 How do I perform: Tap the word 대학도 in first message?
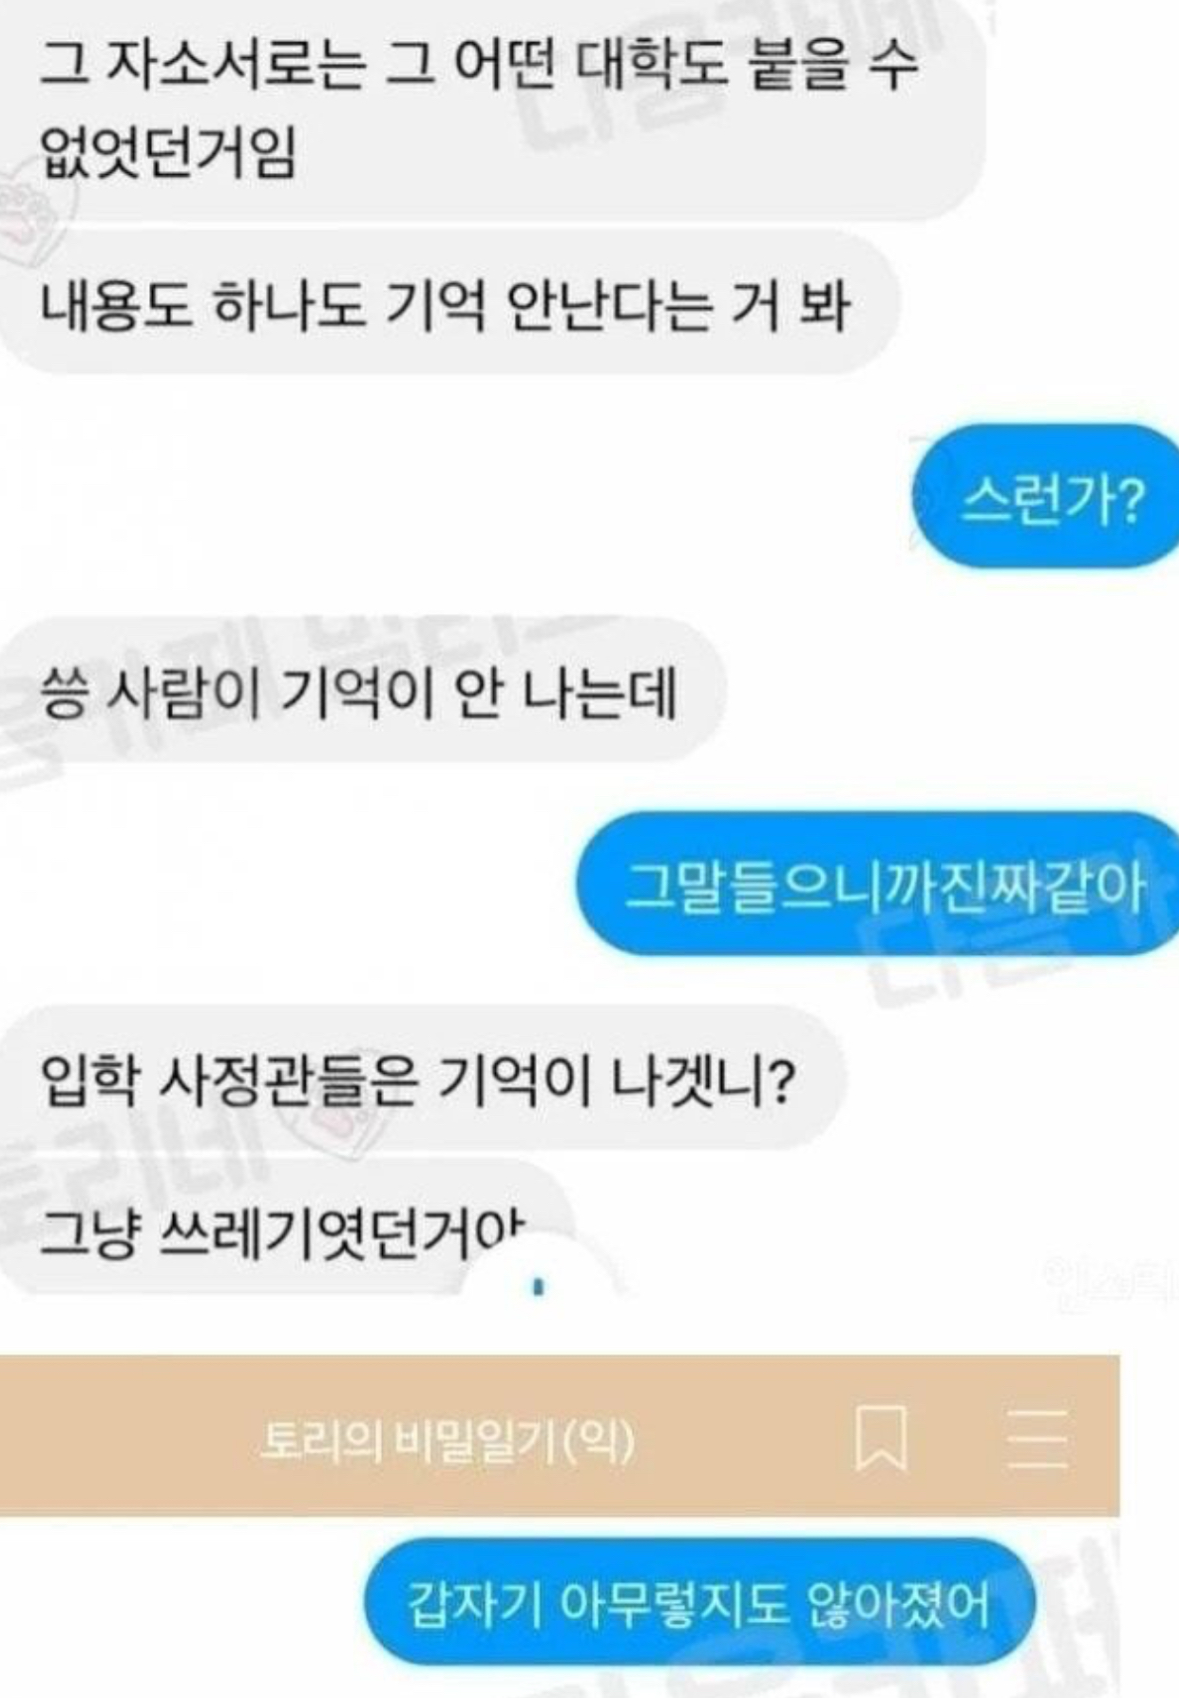click(x=651, y=66)
